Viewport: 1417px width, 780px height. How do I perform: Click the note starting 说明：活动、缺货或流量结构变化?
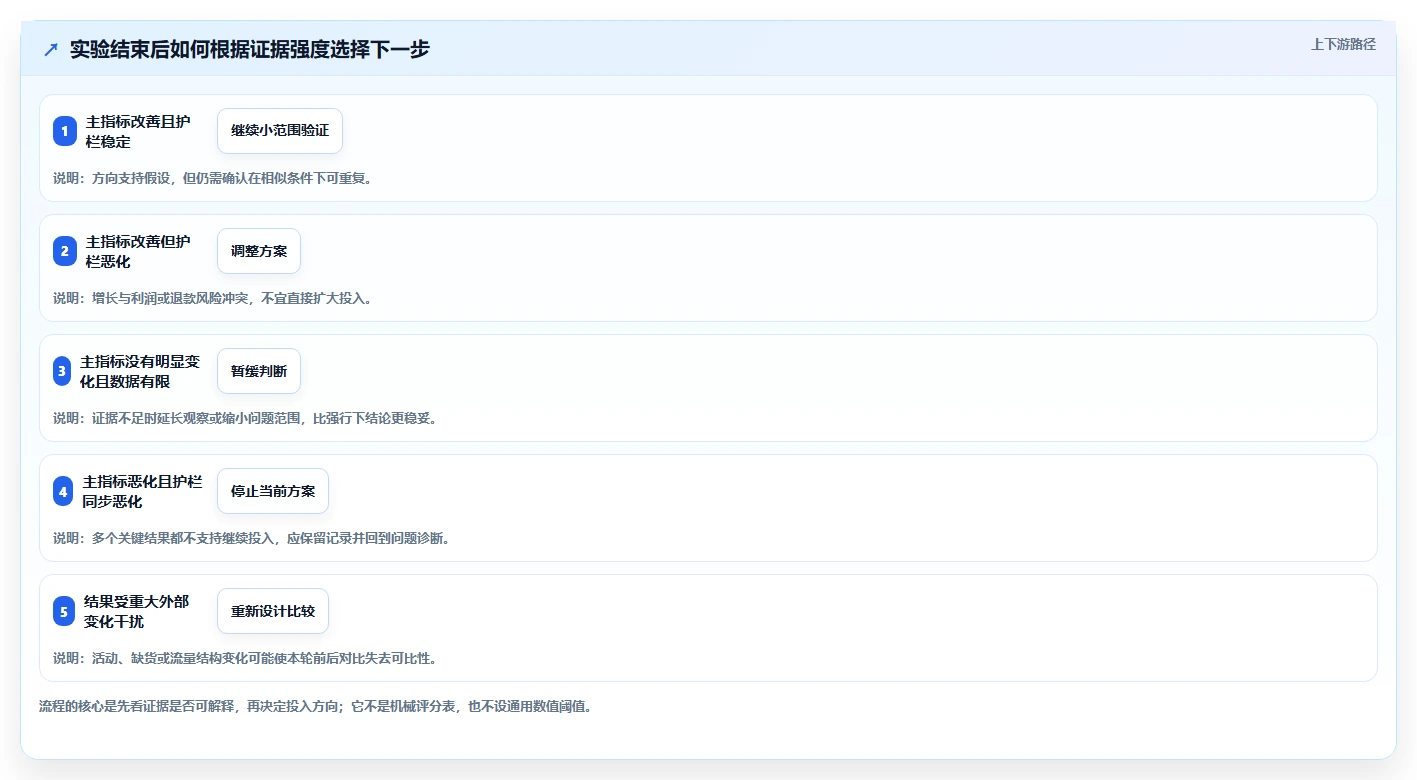(245, 658)
